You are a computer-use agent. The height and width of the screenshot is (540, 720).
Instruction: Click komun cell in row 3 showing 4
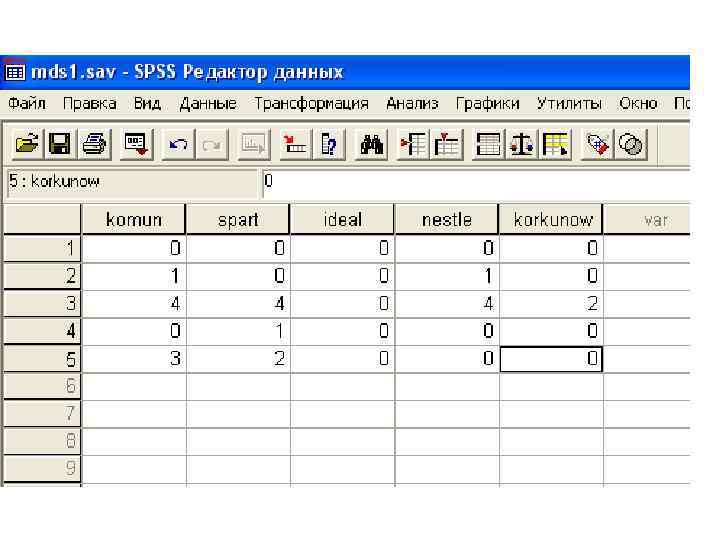point(134,304)
